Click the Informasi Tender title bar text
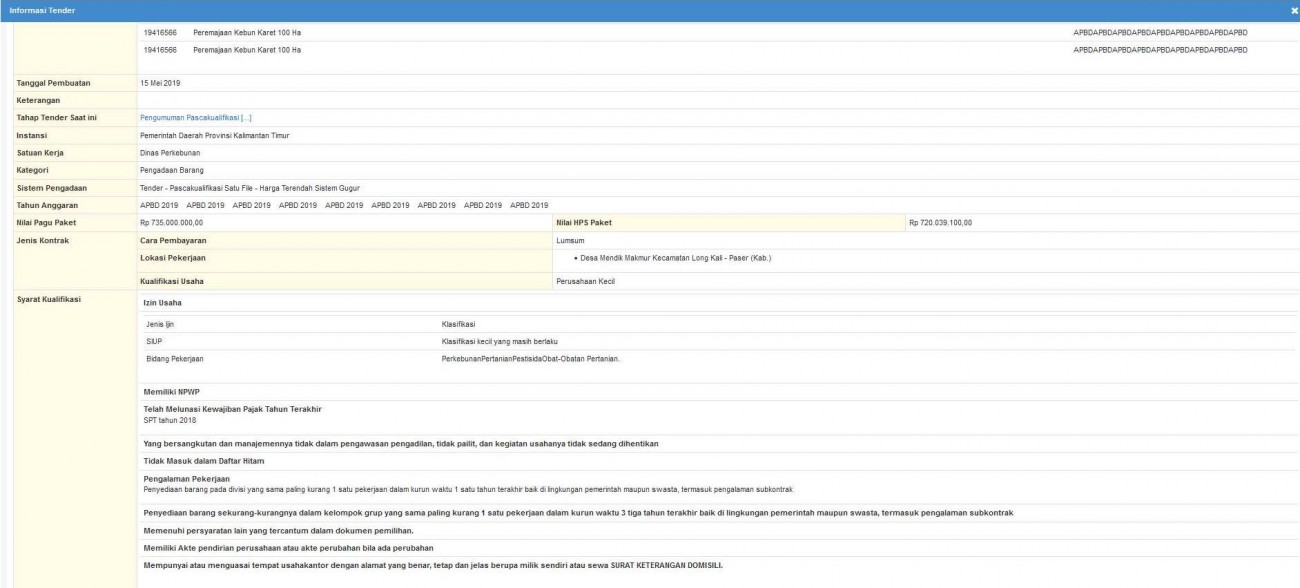The width and height of the screenshot is (1300, 588). (43, 10)
